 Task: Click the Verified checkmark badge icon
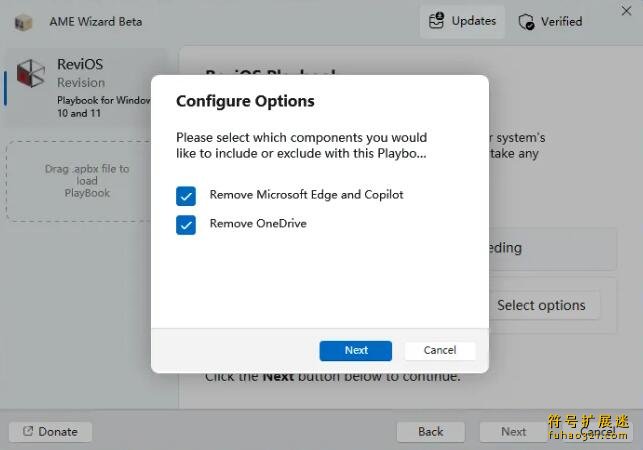pyautogui.click(x=526, y=21)
